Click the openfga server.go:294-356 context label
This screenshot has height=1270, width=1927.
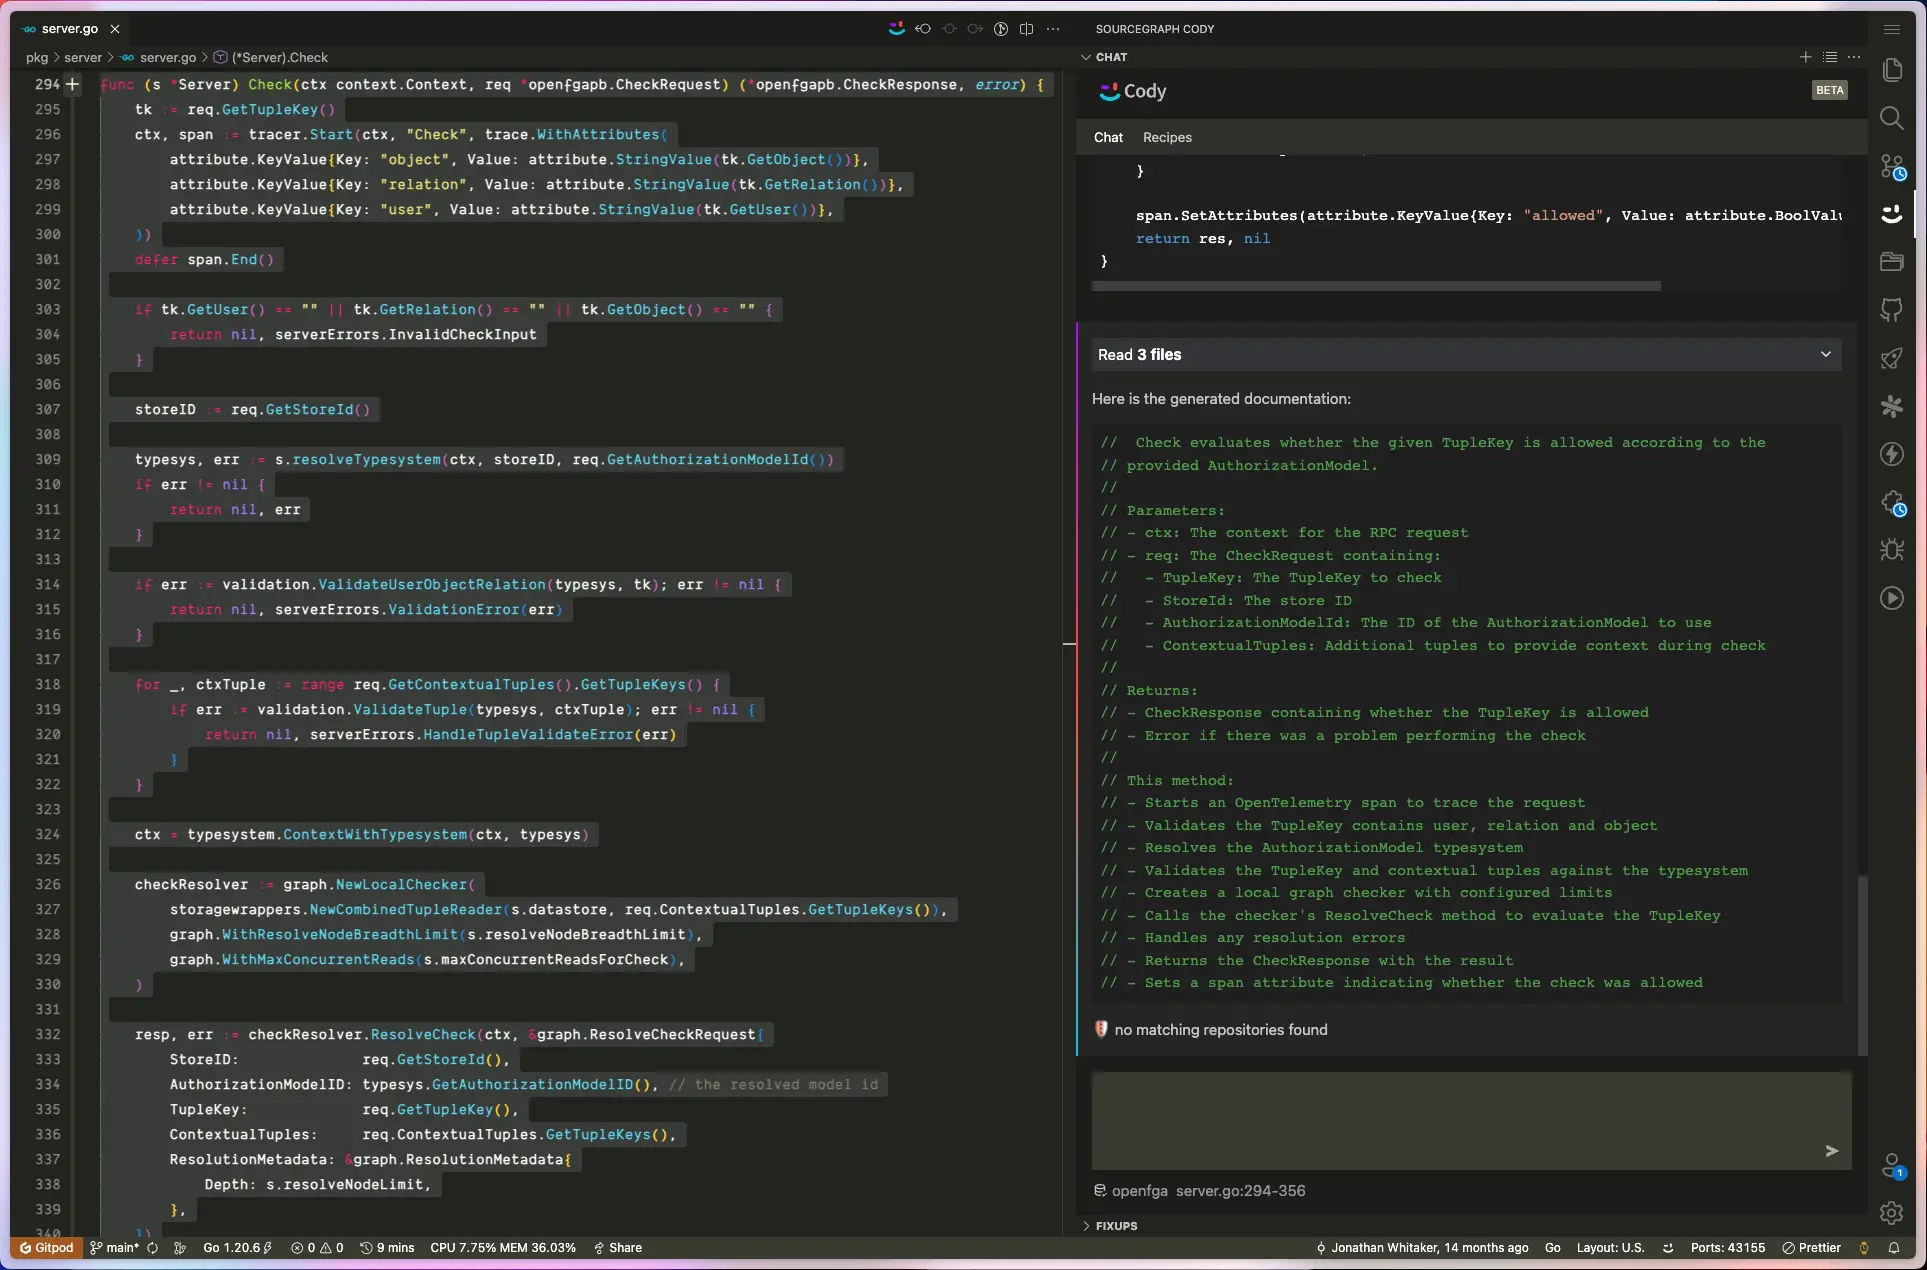point(1200,1190)
